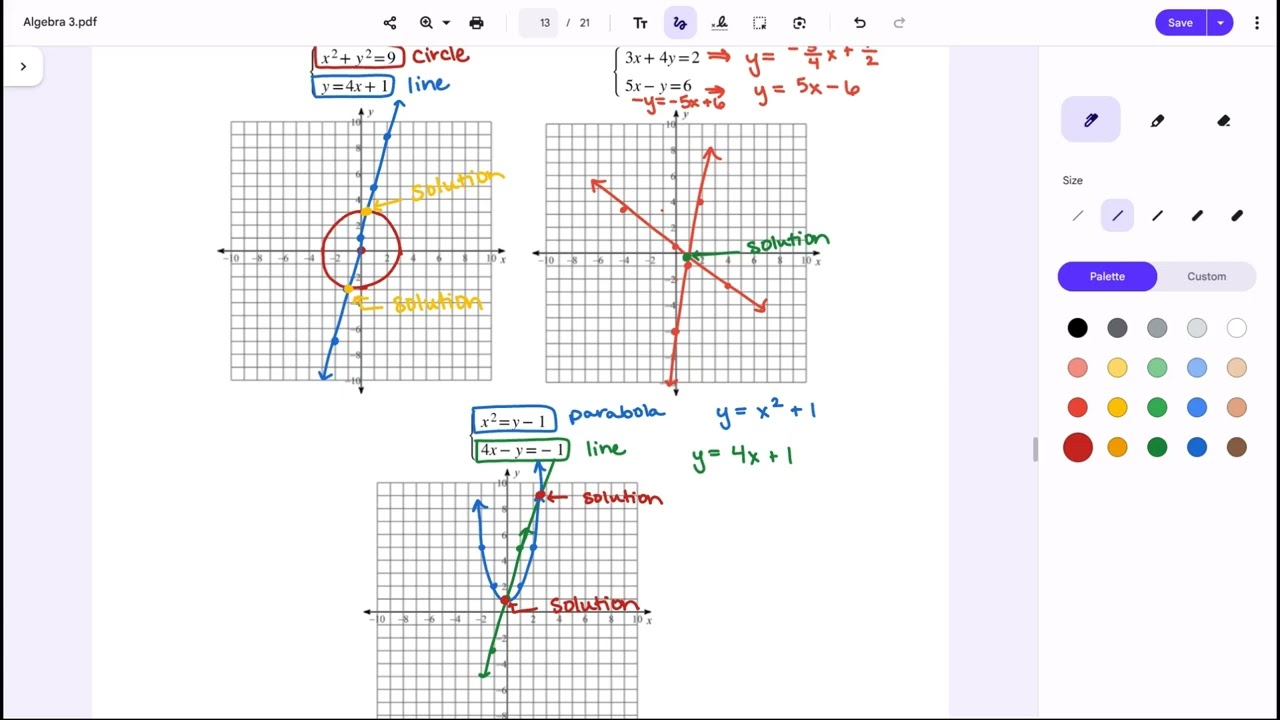Viewport: 1280px width, 720px height.
Task: Click the total pages count 21
Action: (x=585, y=22)
